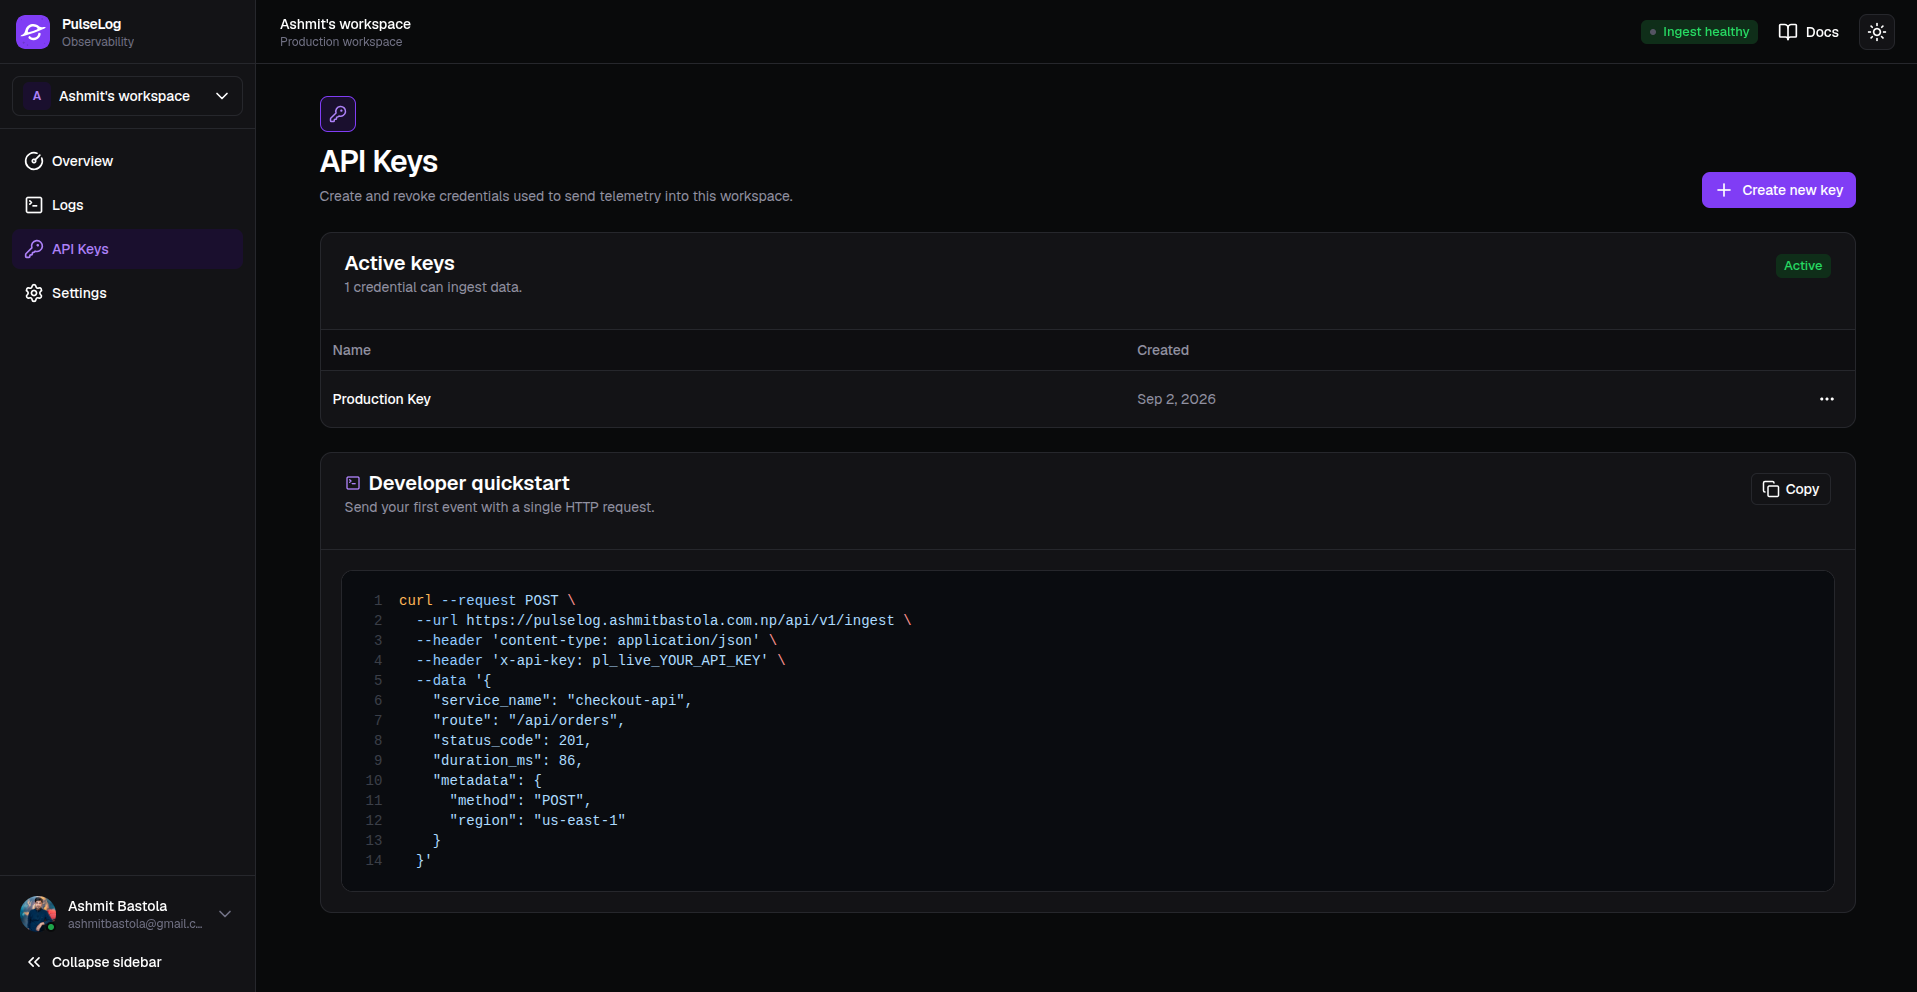This screenshot has width=1917, height=992.
Task: Click the ingest URL line in code
Action: [664, 620]
